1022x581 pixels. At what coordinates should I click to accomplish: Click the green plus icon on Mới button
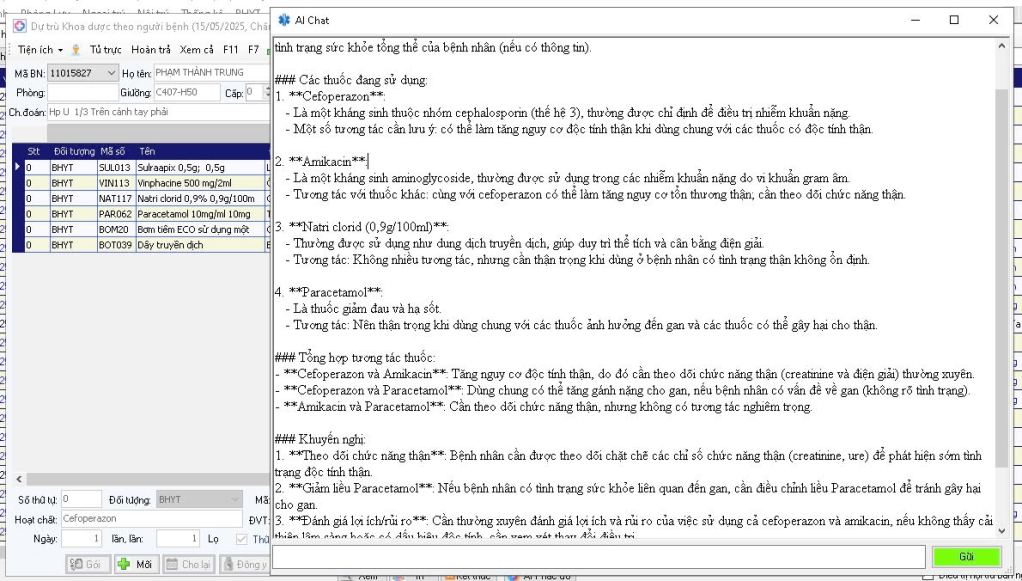tap(123, 564)
